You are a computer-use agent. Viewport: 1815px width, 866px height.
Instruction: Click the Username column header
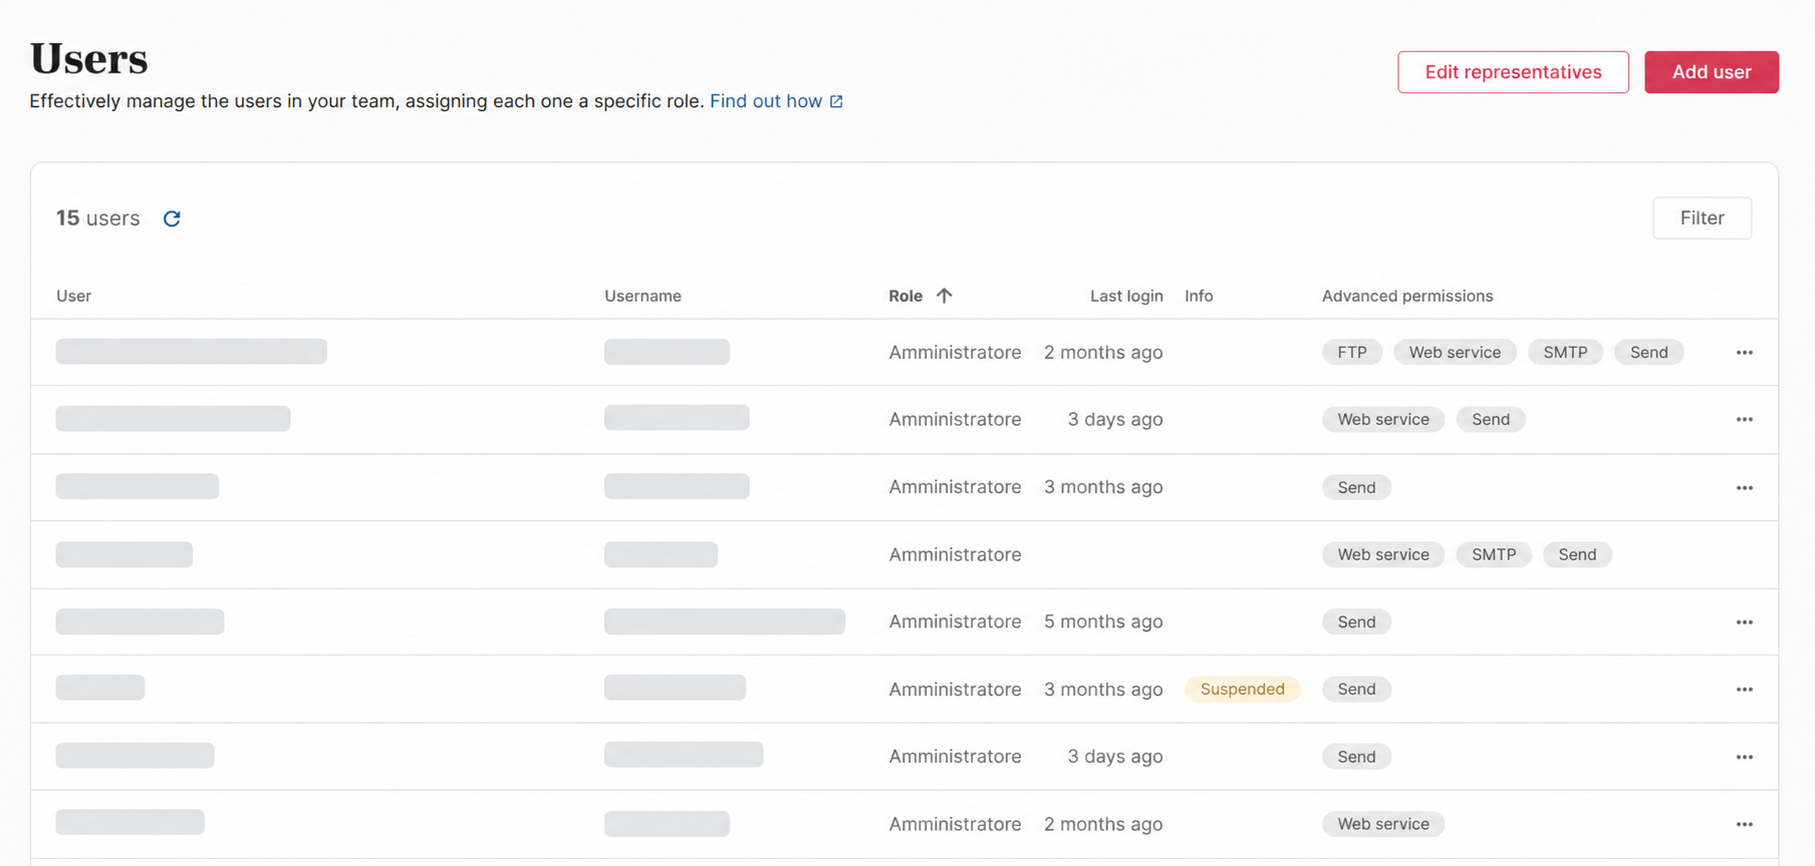[643, 296]
